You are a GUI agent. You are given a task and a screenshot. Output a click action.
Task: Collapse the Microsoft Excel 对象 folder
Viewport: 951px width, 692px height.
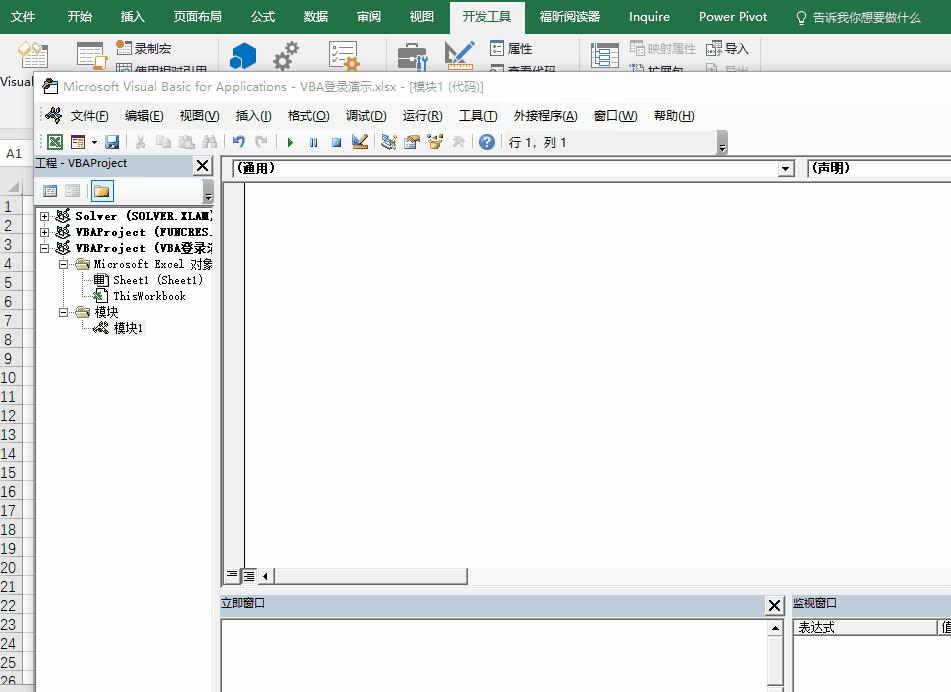click(x=63, y=264)
